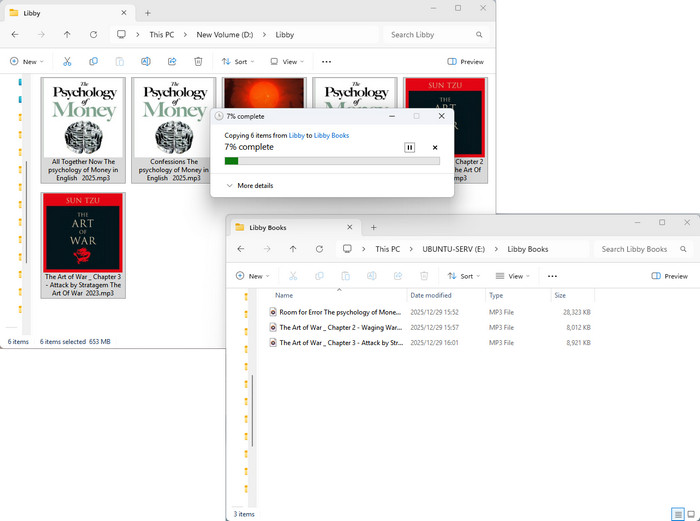Expand More details in copy dialog

click(250, 185)
